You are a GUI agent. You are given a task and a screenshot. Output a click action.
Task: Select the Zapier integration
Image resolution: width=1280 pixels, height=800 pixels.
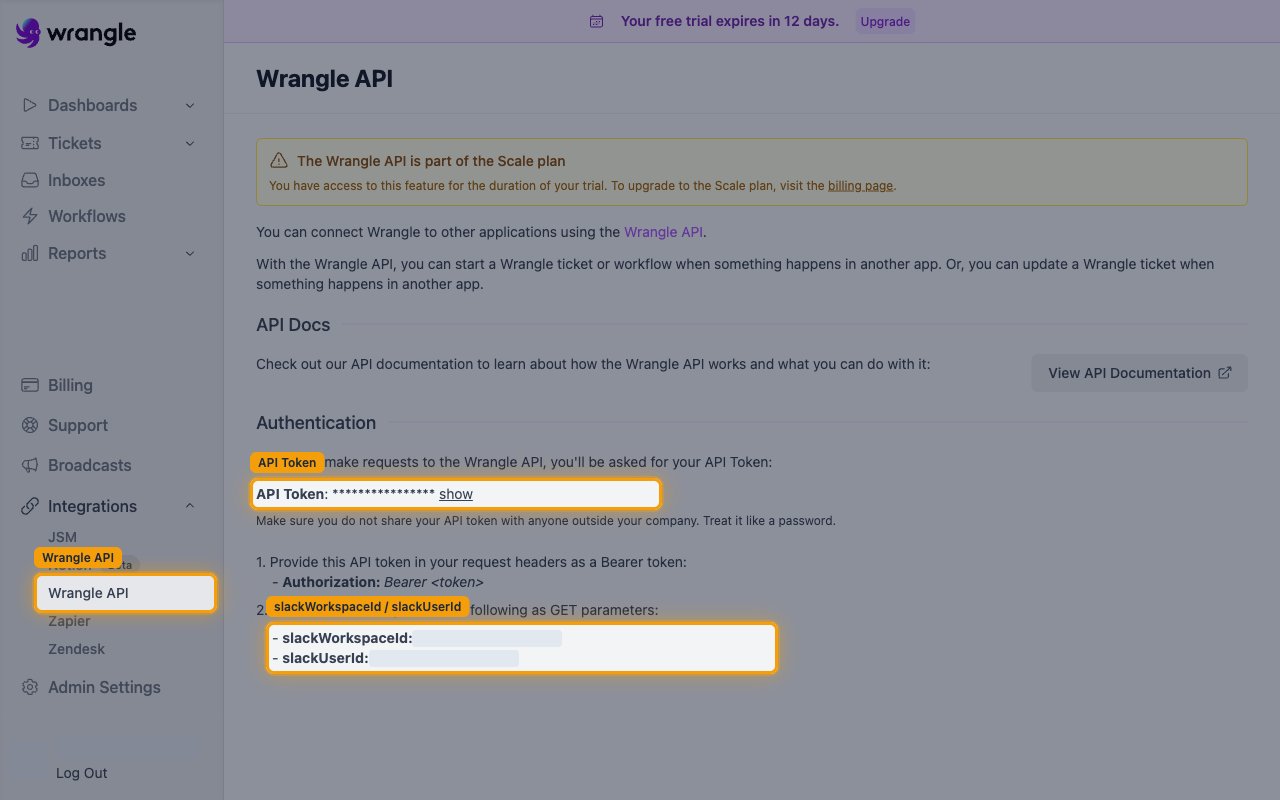69,621
